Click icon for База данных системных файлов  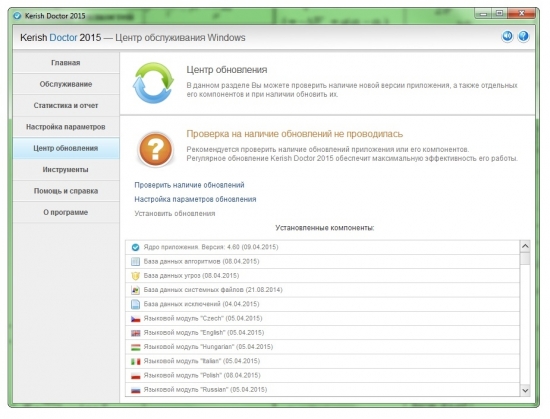[x=135, y=290]
